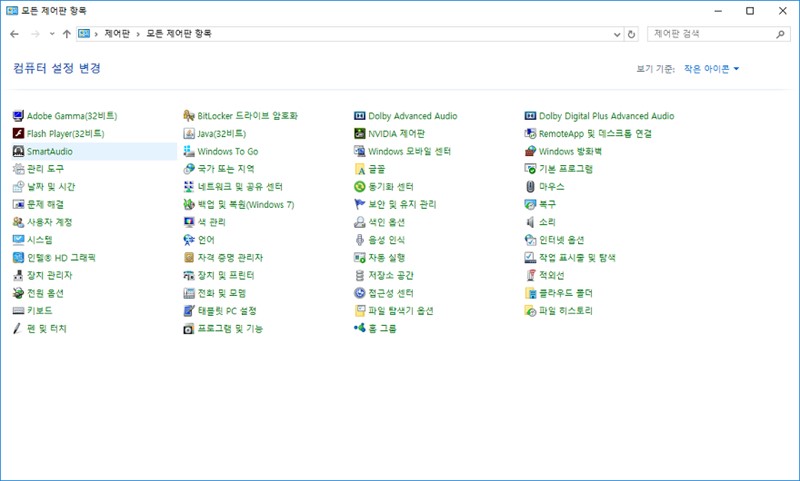Click 모든 제어판 항목 breadcrumb
This screenshot has height=481, width=800.
point(179,34)
